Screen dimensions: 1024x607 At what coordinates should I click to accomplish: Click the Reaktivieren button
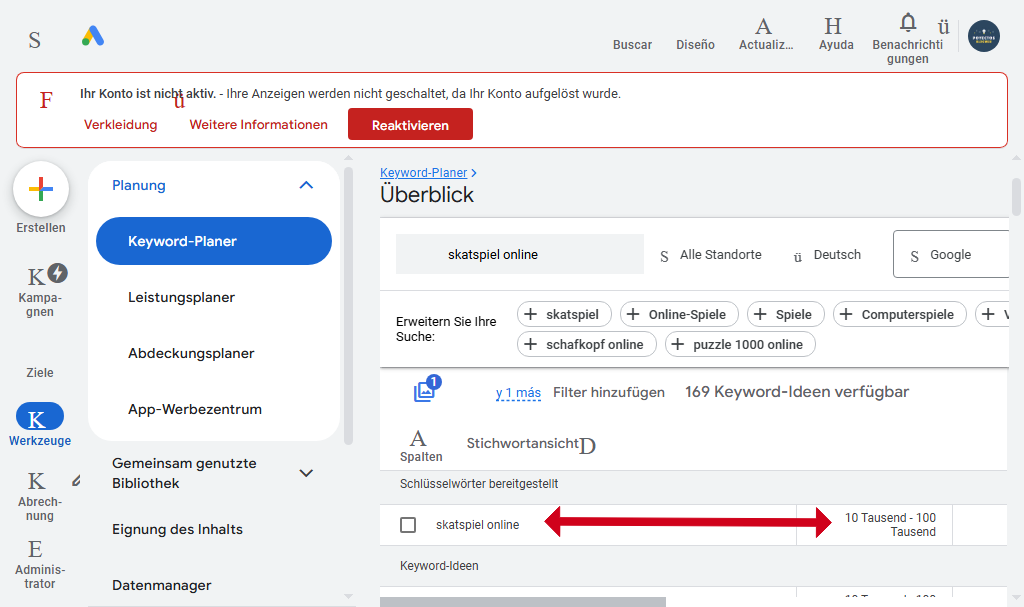coord(410,124)
